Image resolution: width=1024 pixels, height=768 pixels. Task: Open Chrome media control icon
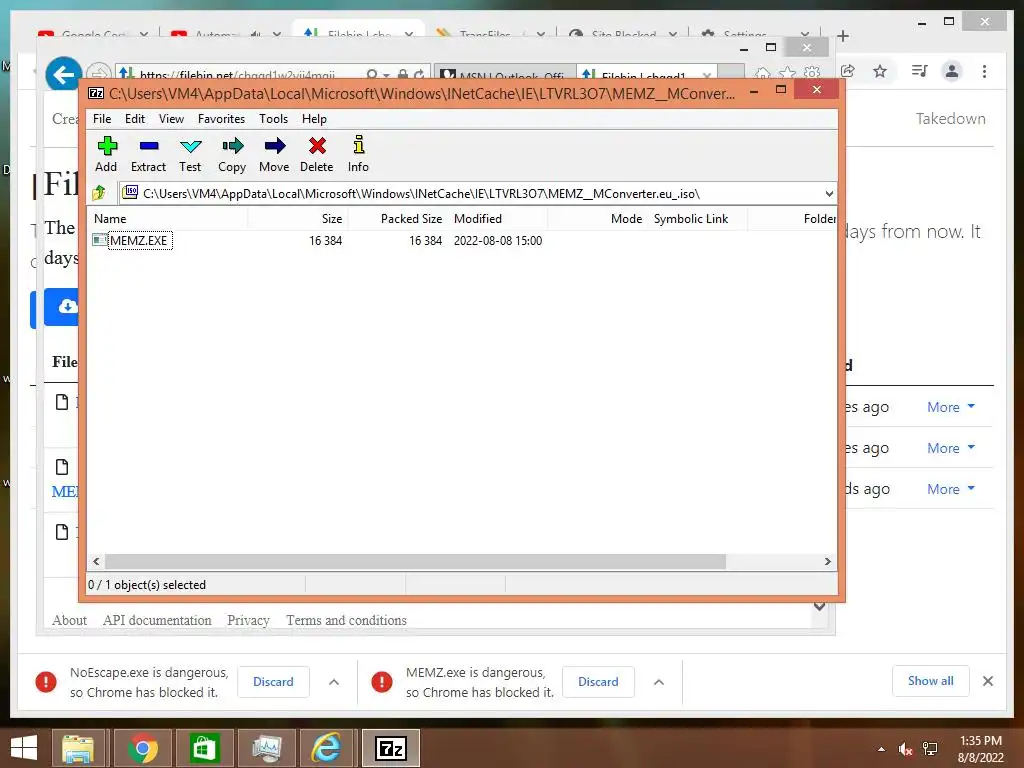pos(920,71)
